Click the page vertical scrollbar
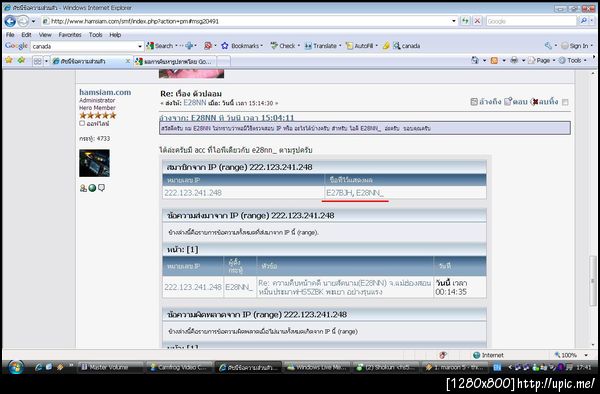The width and height of the screenshot is (600, 394). (x=592, y=281)
